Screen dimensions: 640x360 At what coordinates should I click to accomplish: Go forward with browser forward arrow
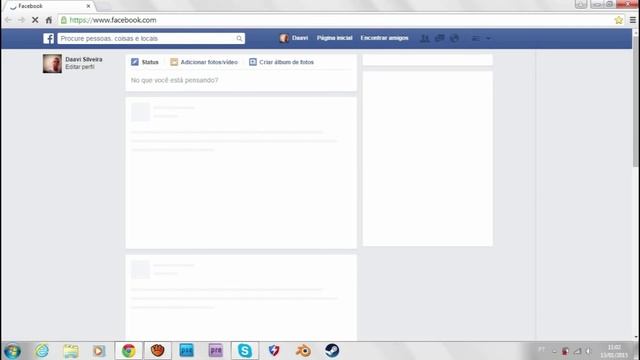click(x=21, y=20)
